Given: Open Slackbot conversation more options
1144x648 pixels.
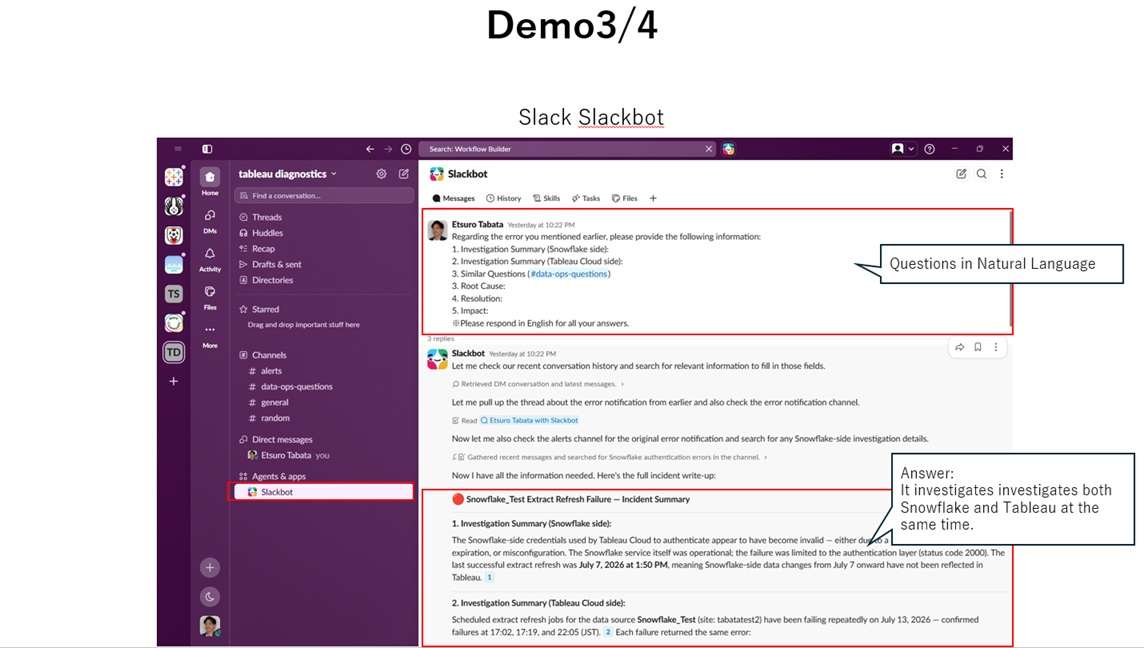Looking at the screenshot, I should coord(1002,174).
